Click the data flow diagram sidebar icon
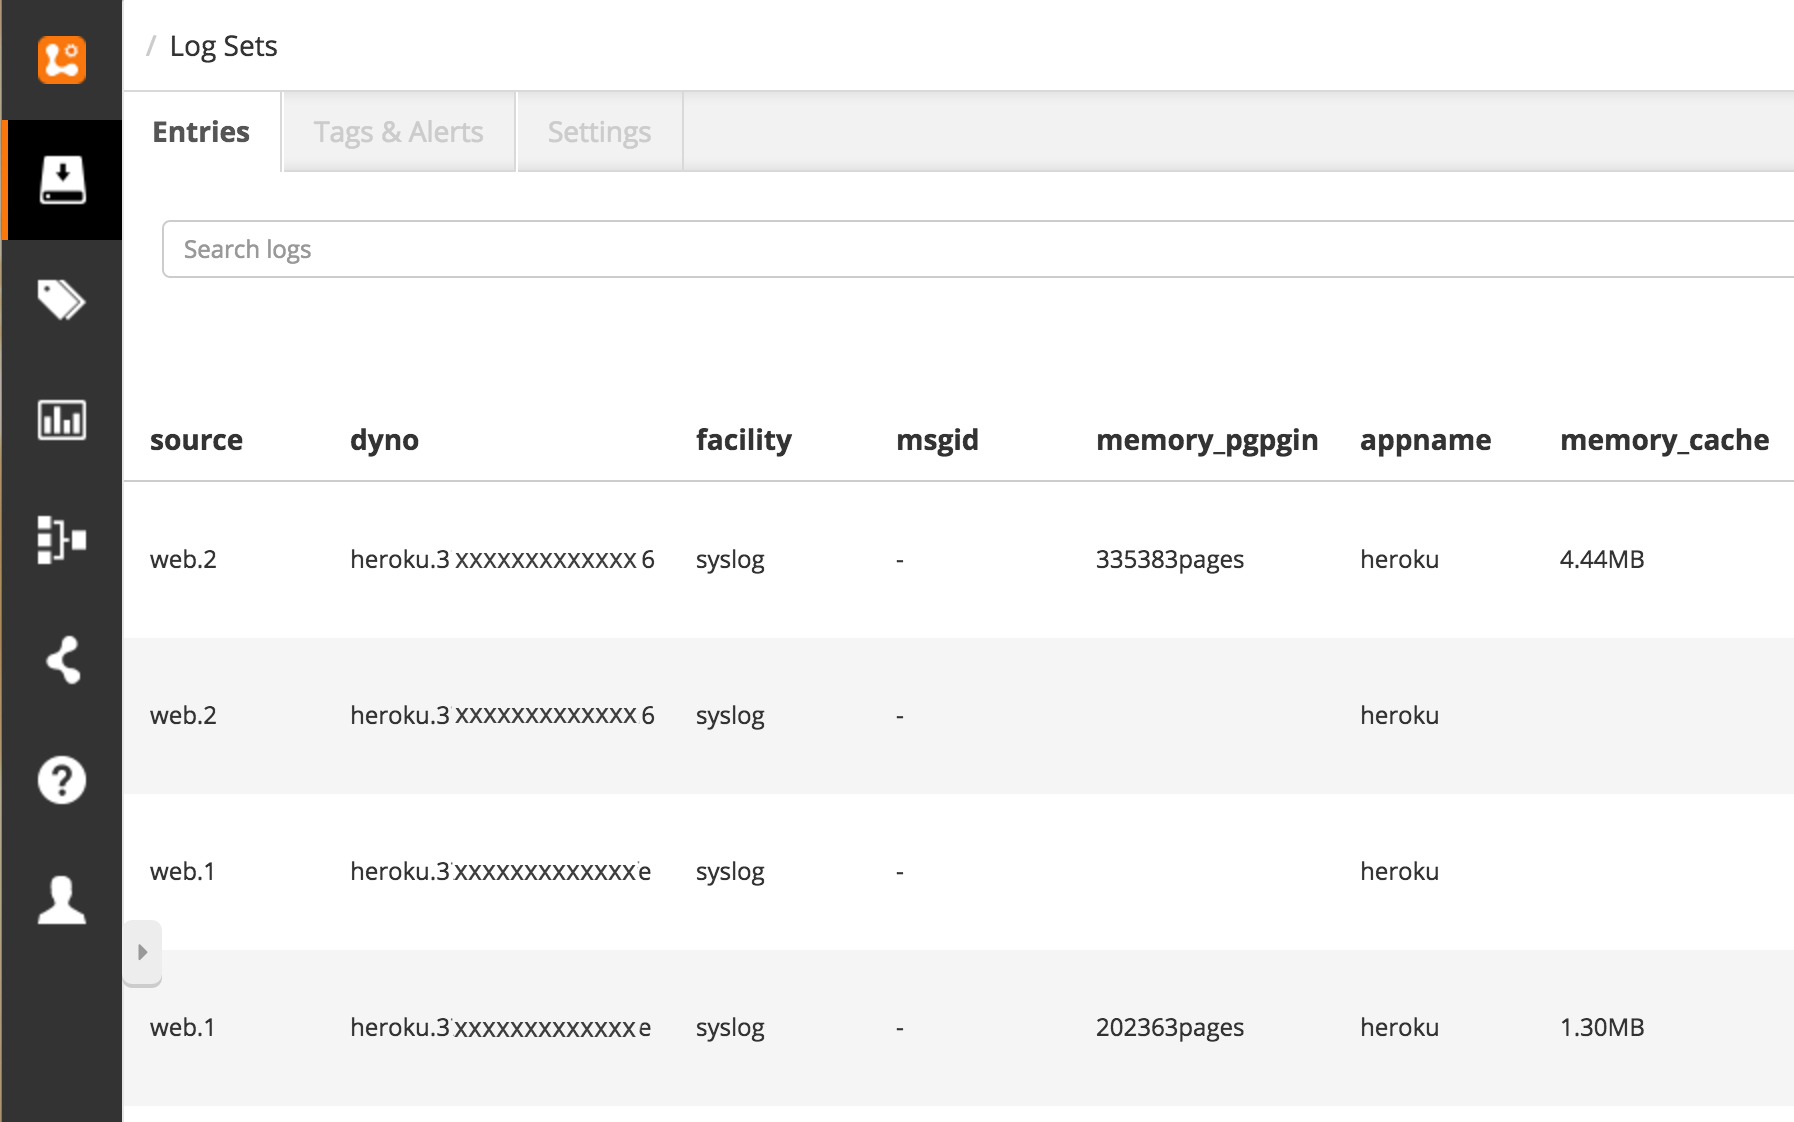This screenshot has width=1794, height=1122. 62,540
